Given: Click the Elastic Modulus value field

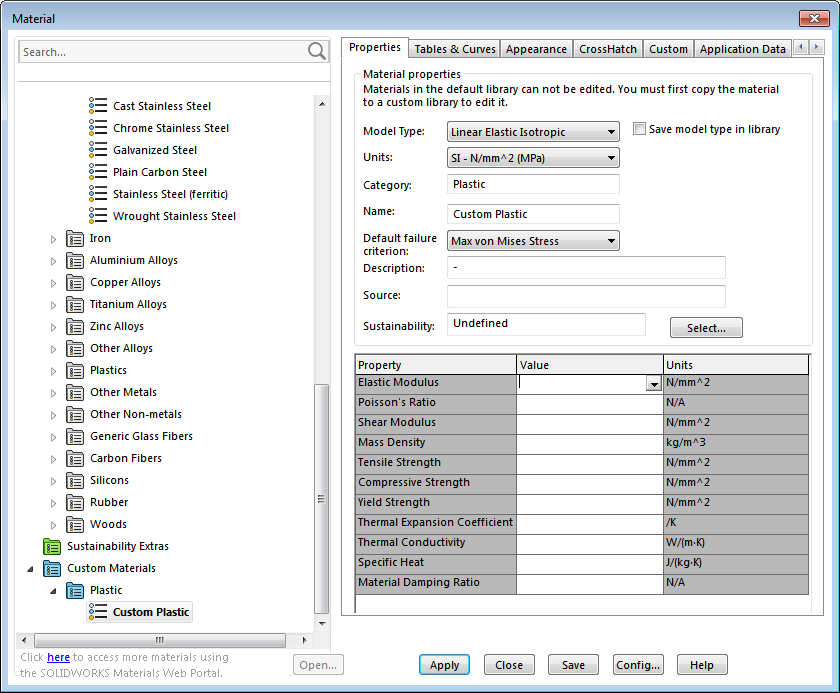Looking at the screenshot, I should [x=582, y=383].
